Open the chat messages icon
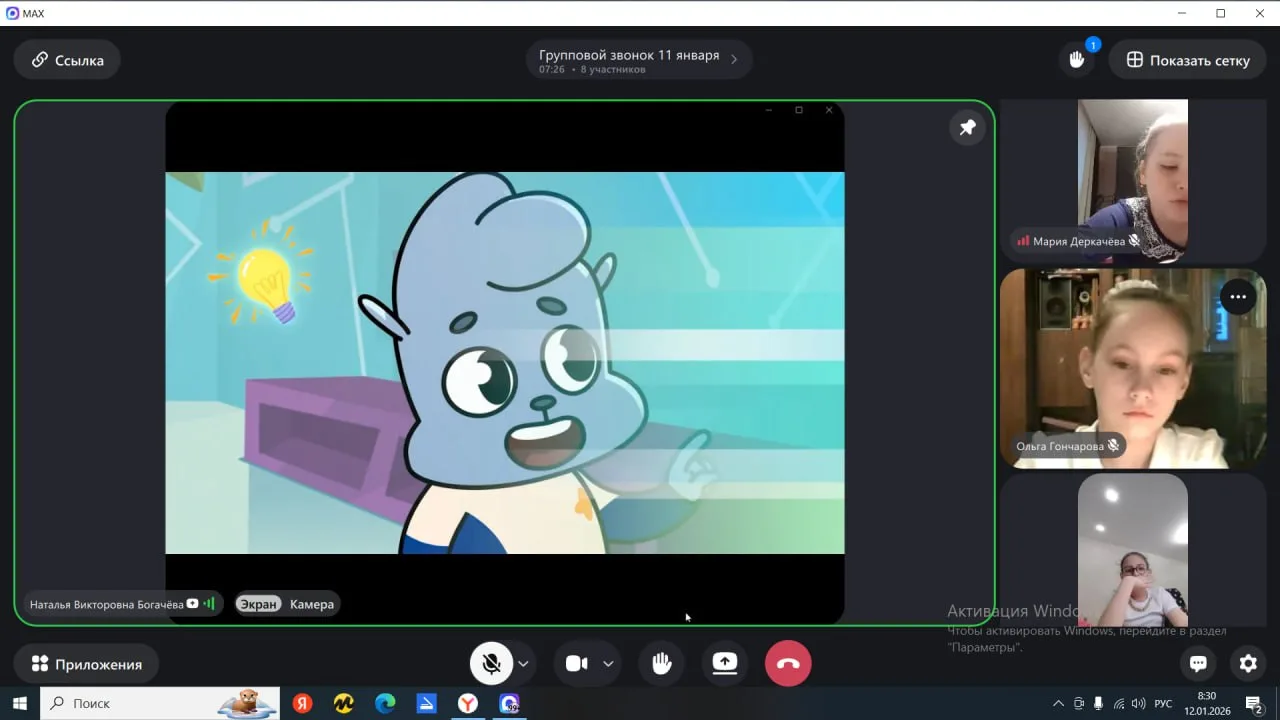Screen dimensions: 1280x720 click(1198, 663)
